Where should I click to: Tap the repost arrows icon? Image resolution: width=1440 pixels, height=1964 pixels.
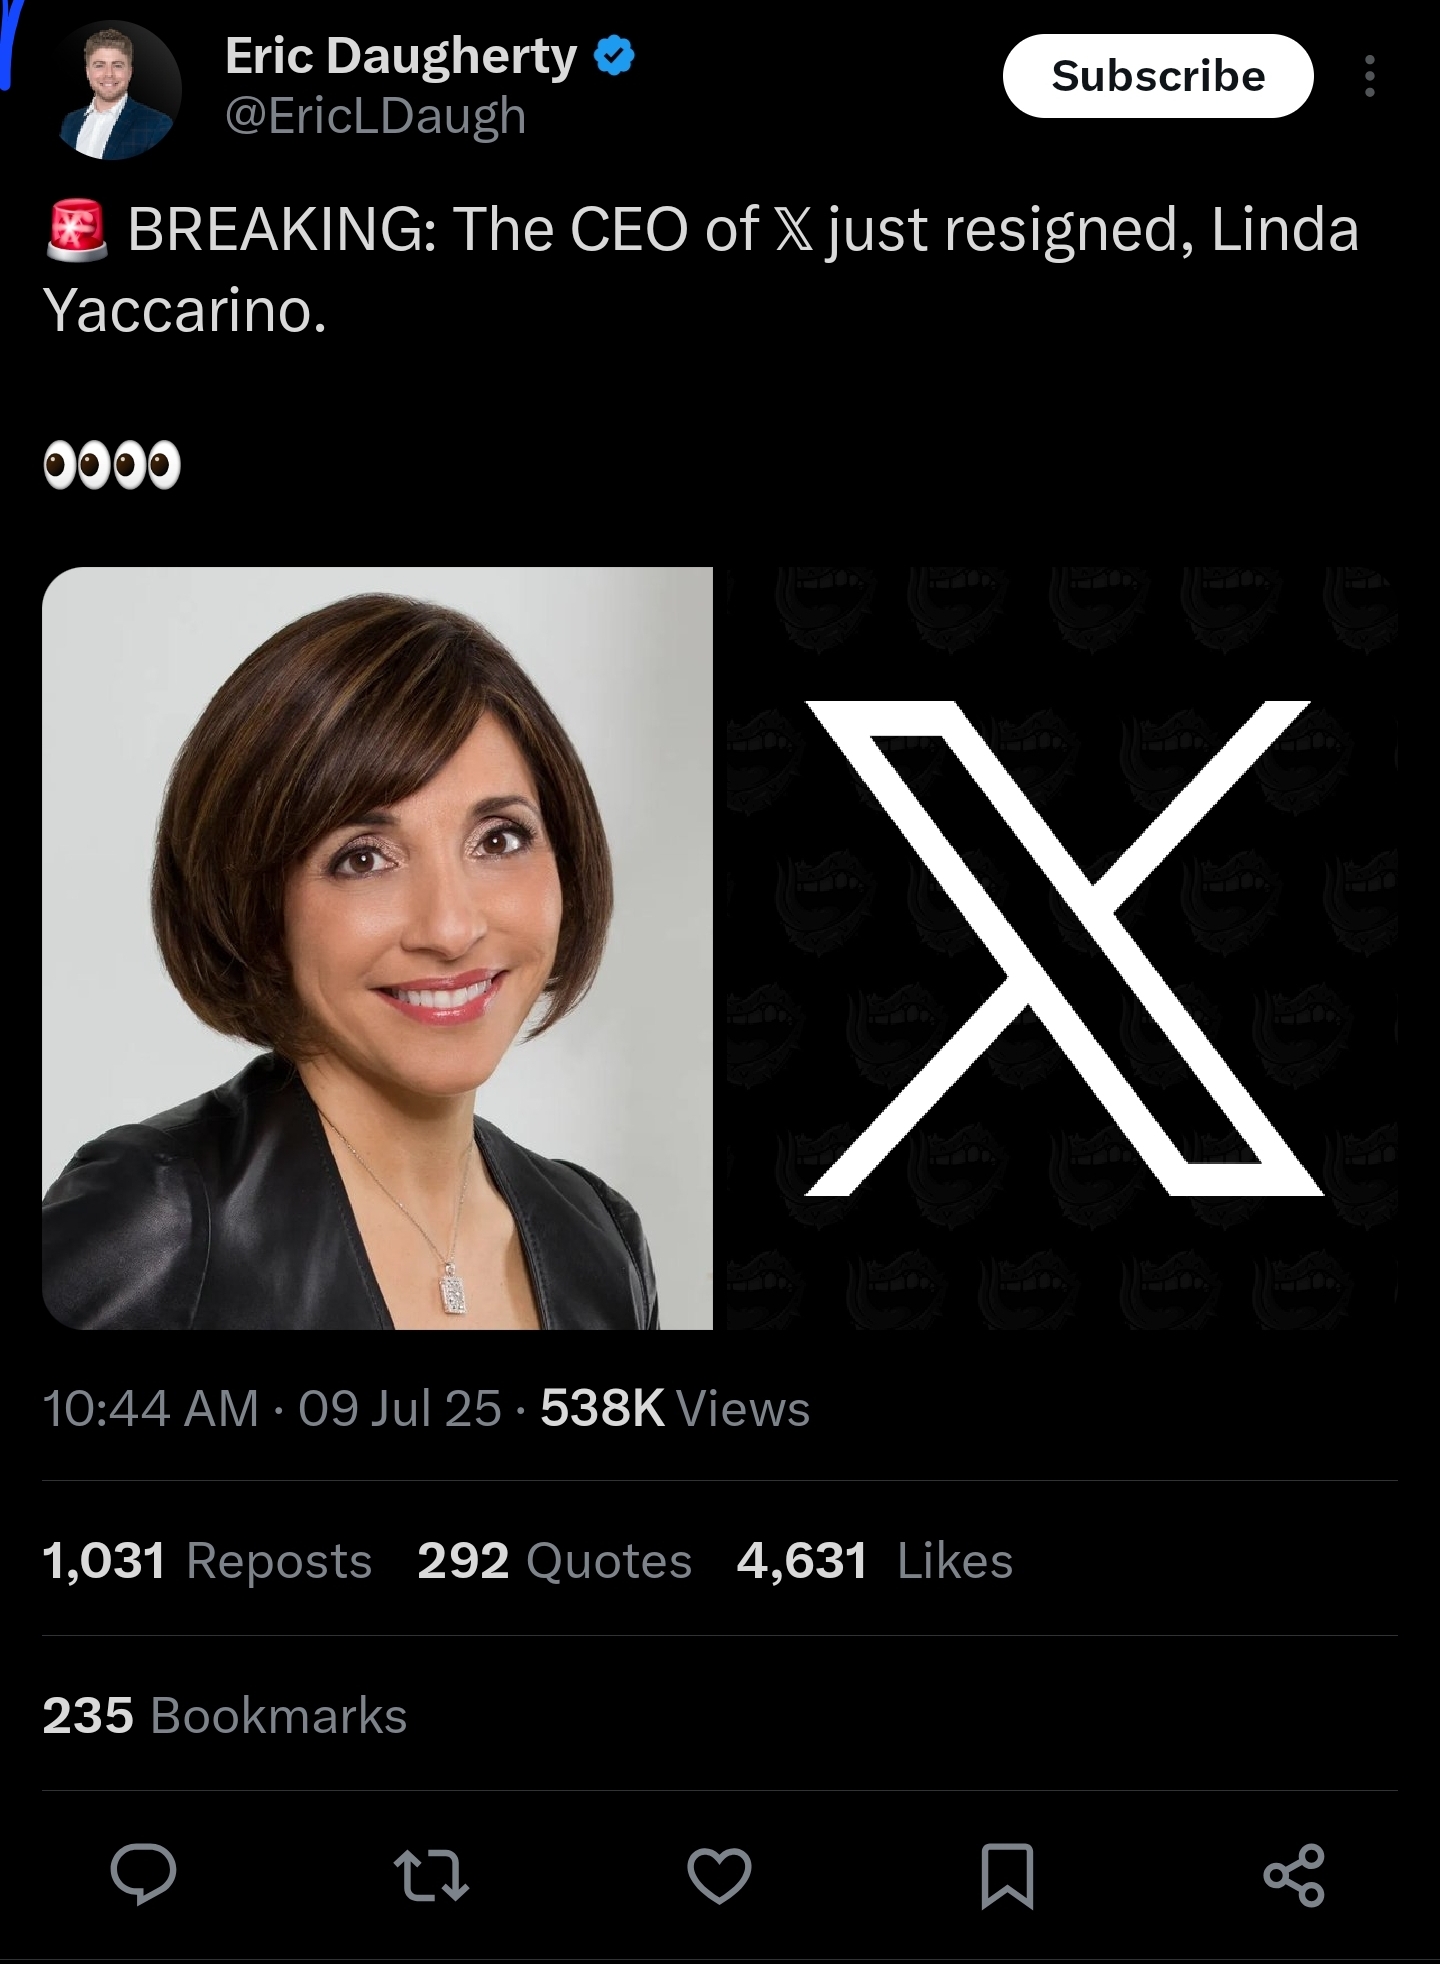431,1875
